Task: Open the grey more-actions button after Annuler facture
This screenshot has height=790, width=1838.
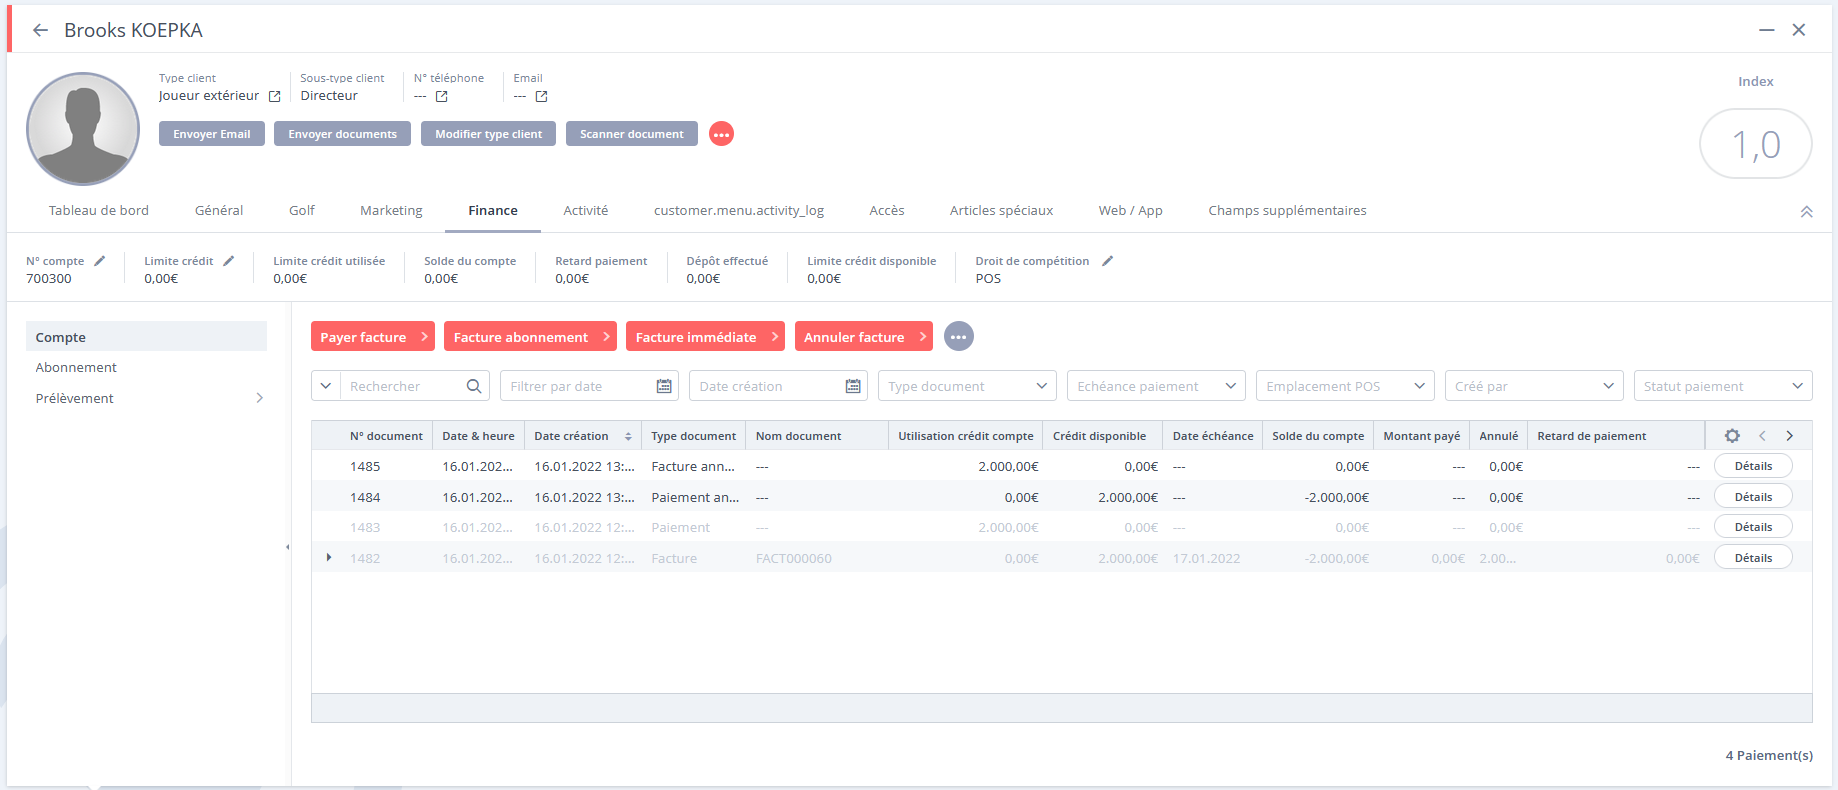Action: [958, 337]
